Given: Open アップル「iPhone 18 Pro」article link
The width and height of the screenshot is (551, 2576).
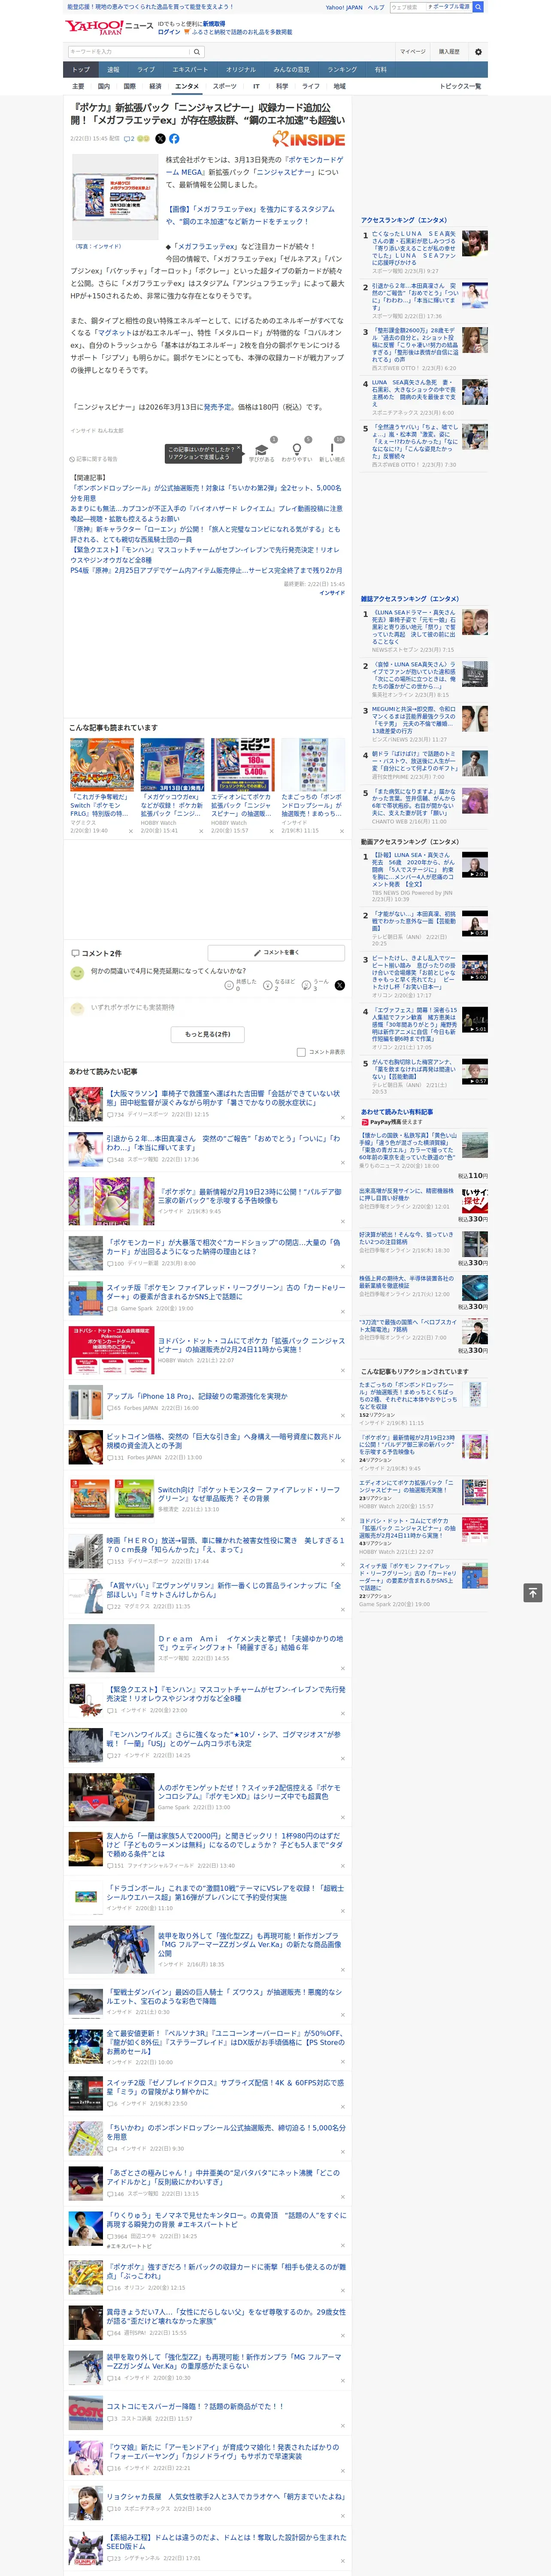Looking at the screenshot, I should [x=197, y=1396].
